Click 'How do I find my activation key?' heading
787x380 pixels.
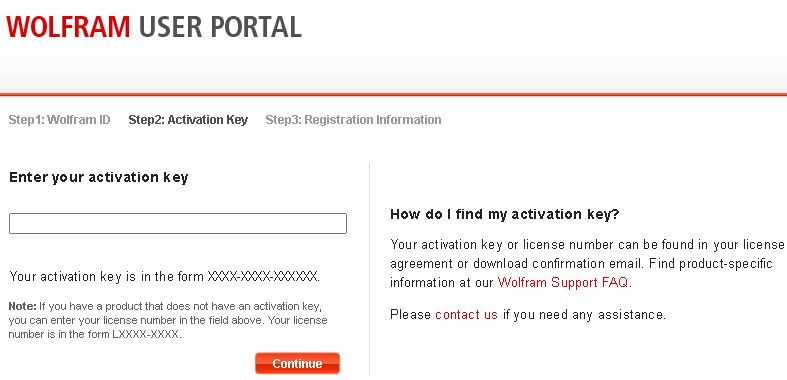click(x=505, y=215)
